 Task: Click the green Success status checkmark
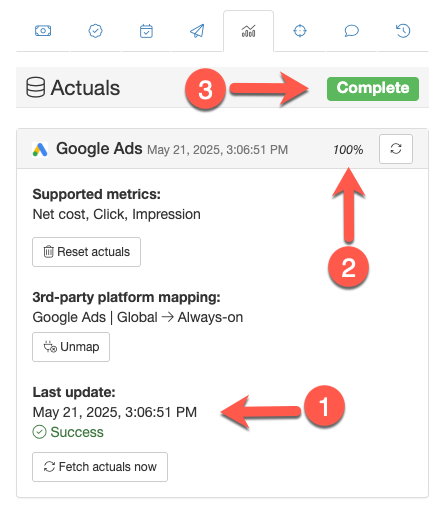coord(39,432)
